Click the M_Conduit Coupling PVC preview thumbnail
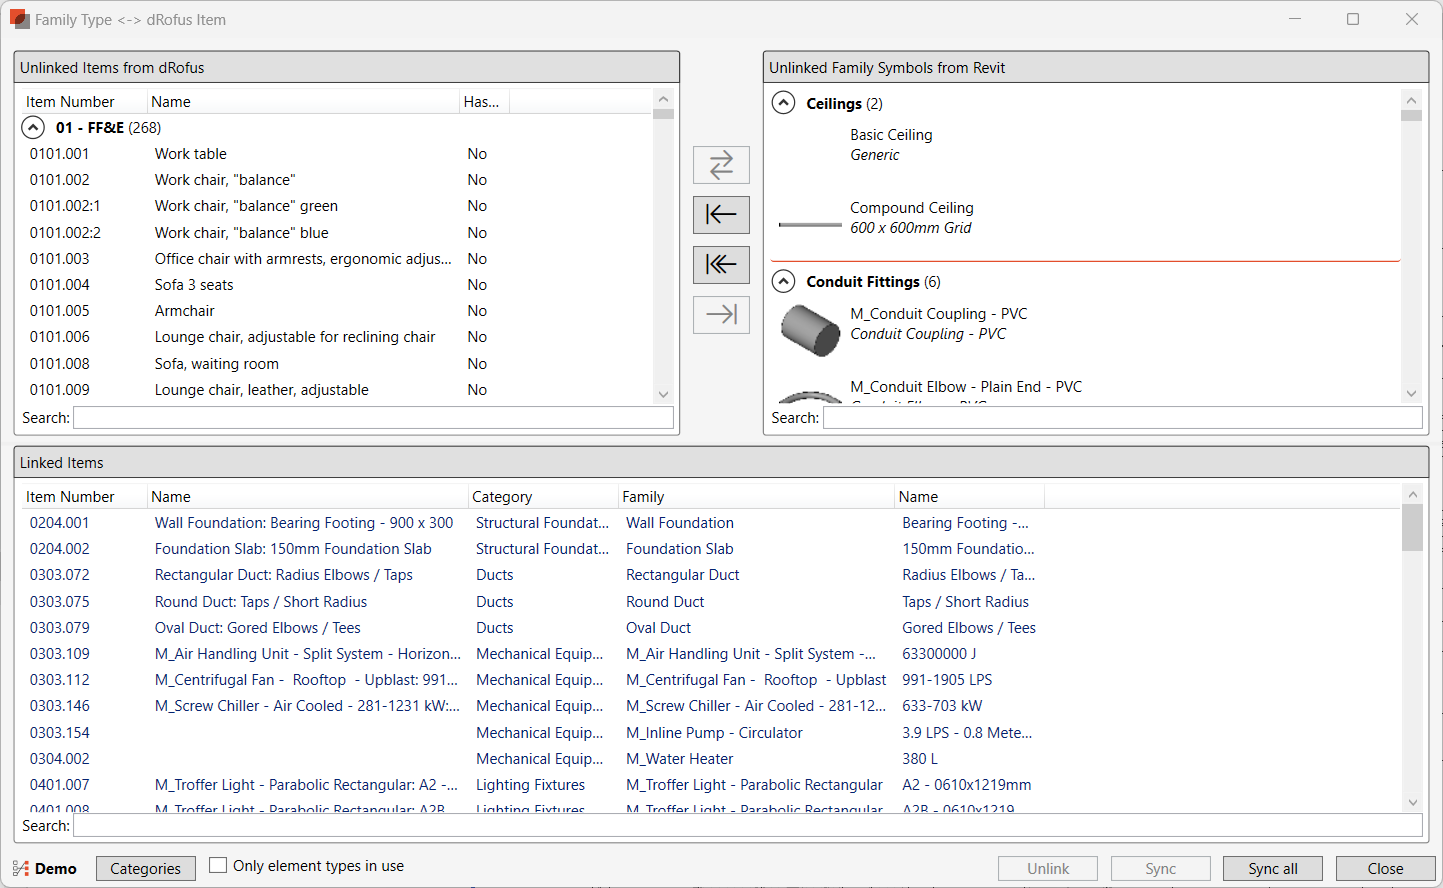The image size is (1443, 888). click(810, 330)
